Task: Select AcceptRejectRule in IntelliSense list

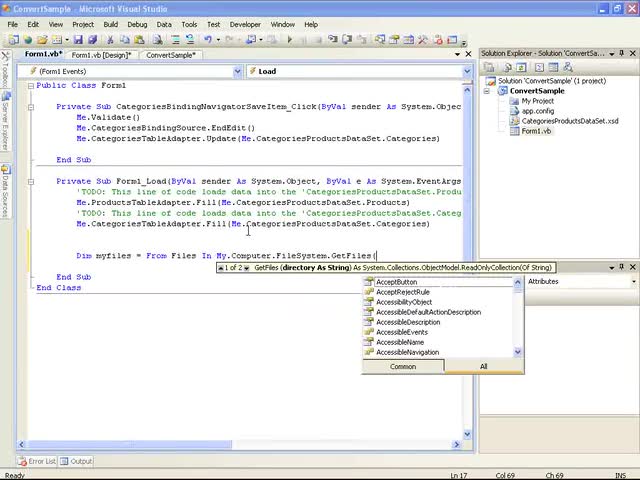Action: tap(437, 292)
